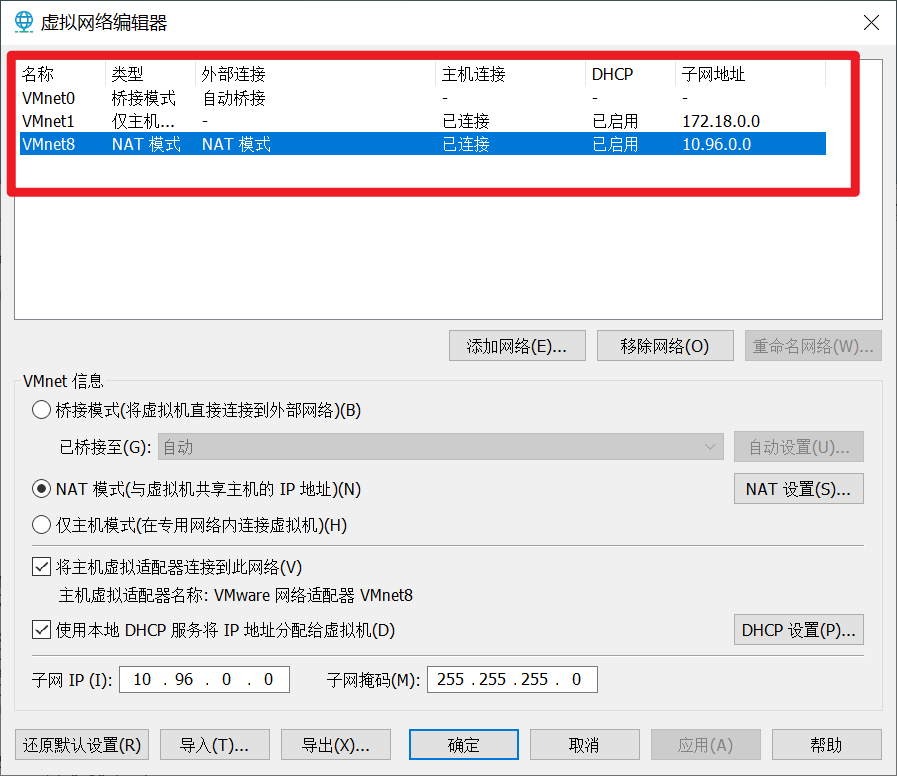Image resolution: width=897 pixels, height=776 pixels.
Task: Open DHCP 设置 dialog
Action: 798,630
